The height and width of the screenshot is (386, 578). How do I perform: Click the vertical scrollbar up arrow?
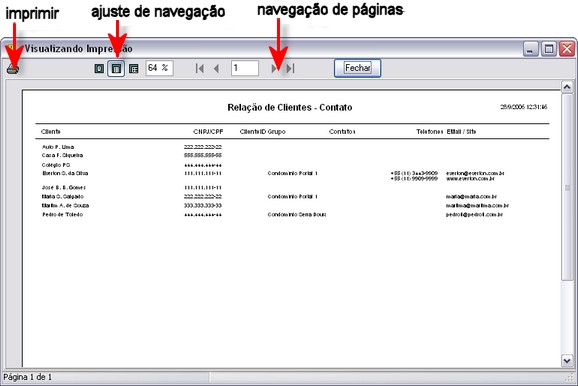pos(567,87)
